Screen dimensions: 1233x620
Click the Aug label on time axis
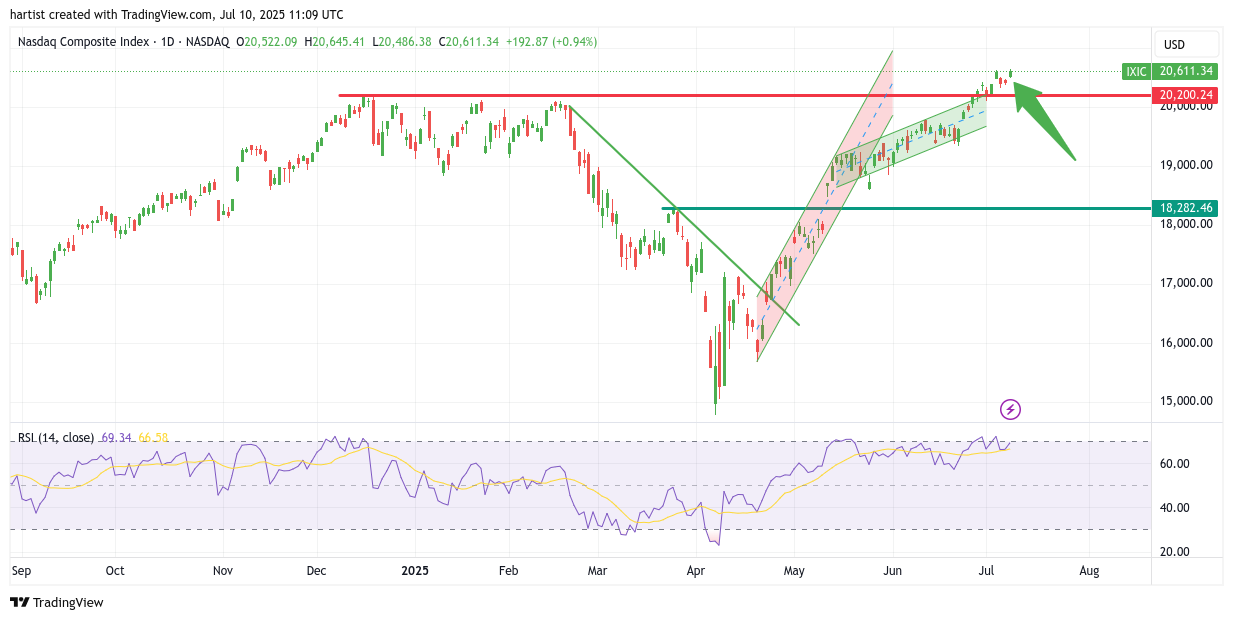click(1090, 571)
